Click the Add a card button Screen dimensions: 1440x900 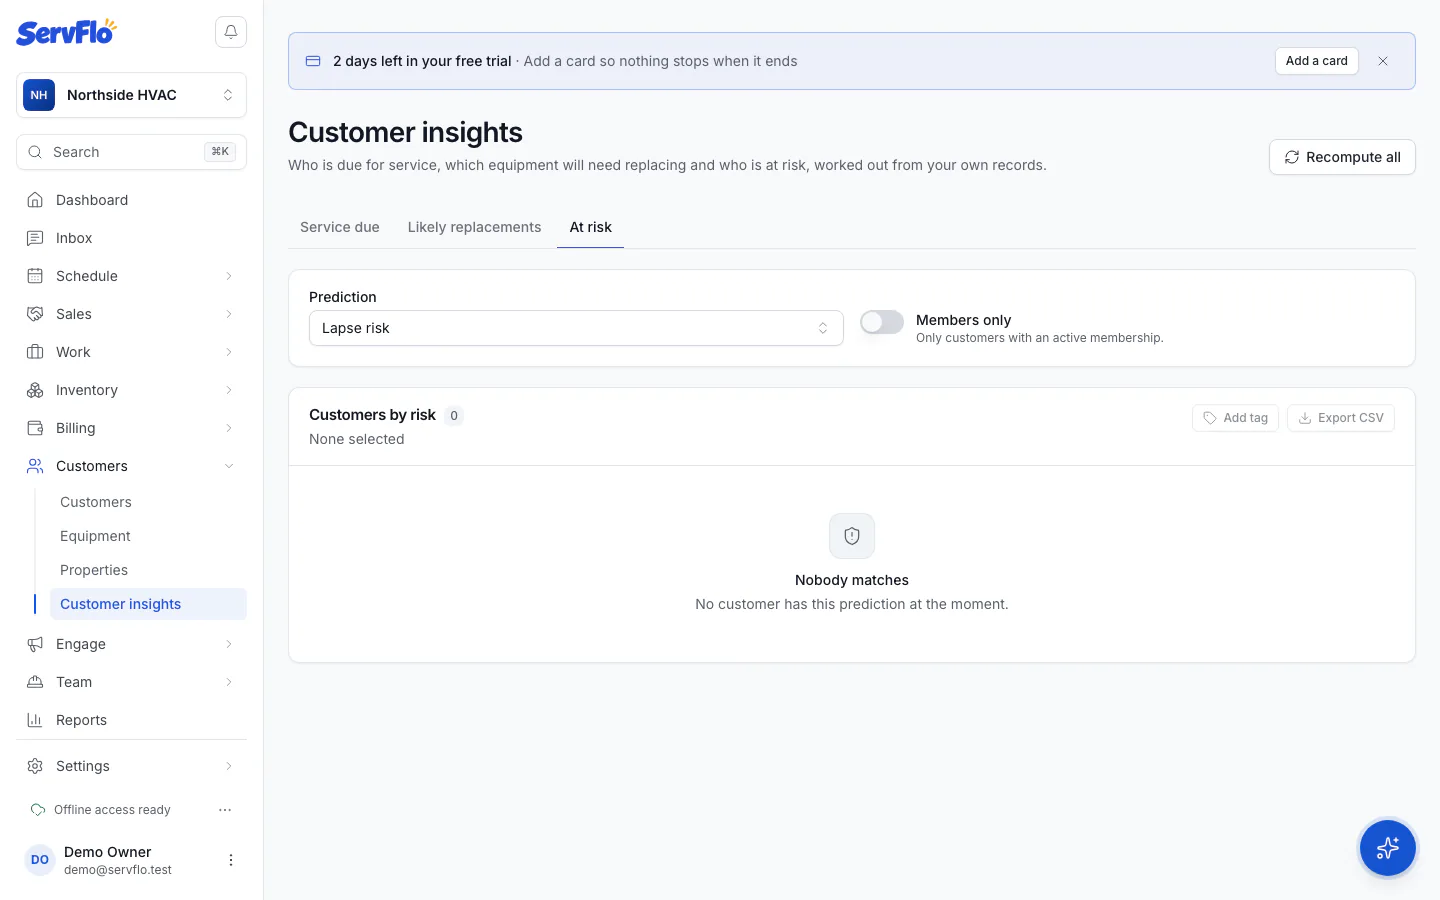click(1316, 61)
